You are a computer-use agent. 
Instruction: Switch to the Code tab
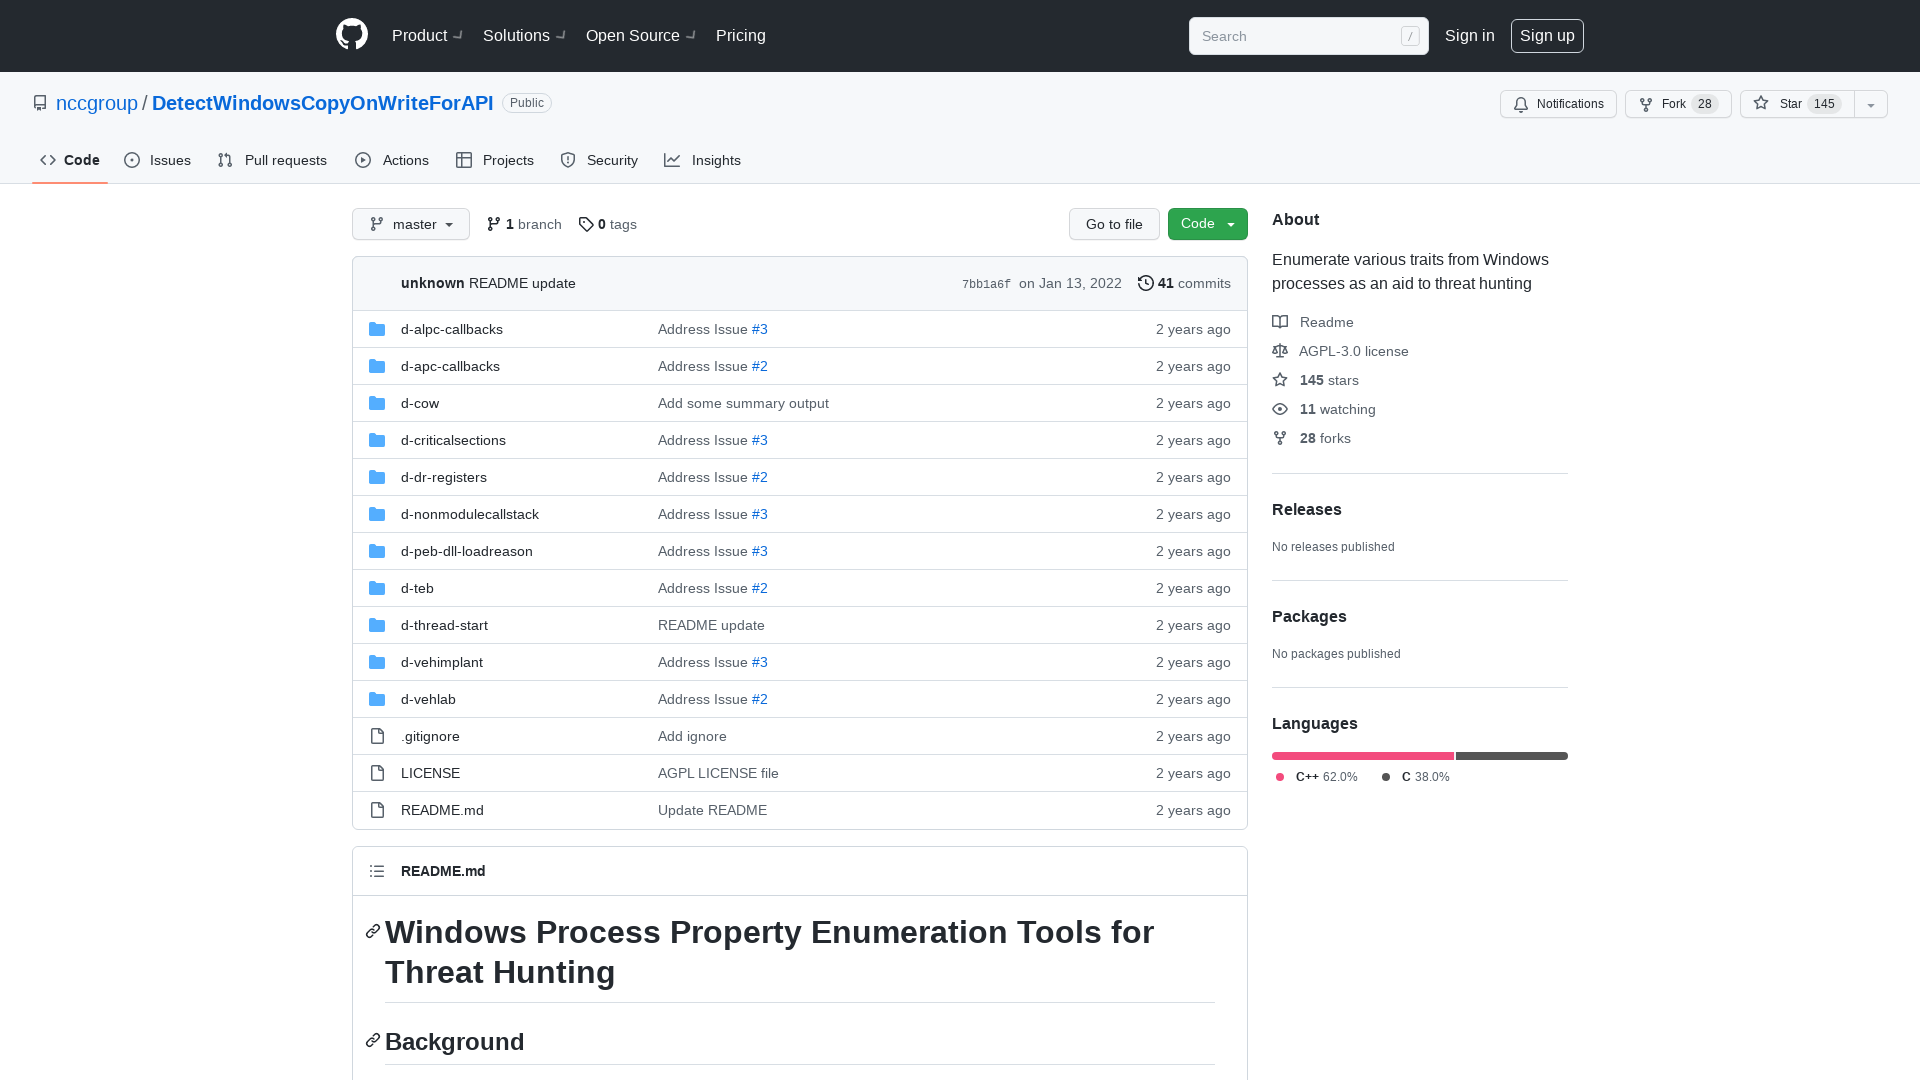70,160
